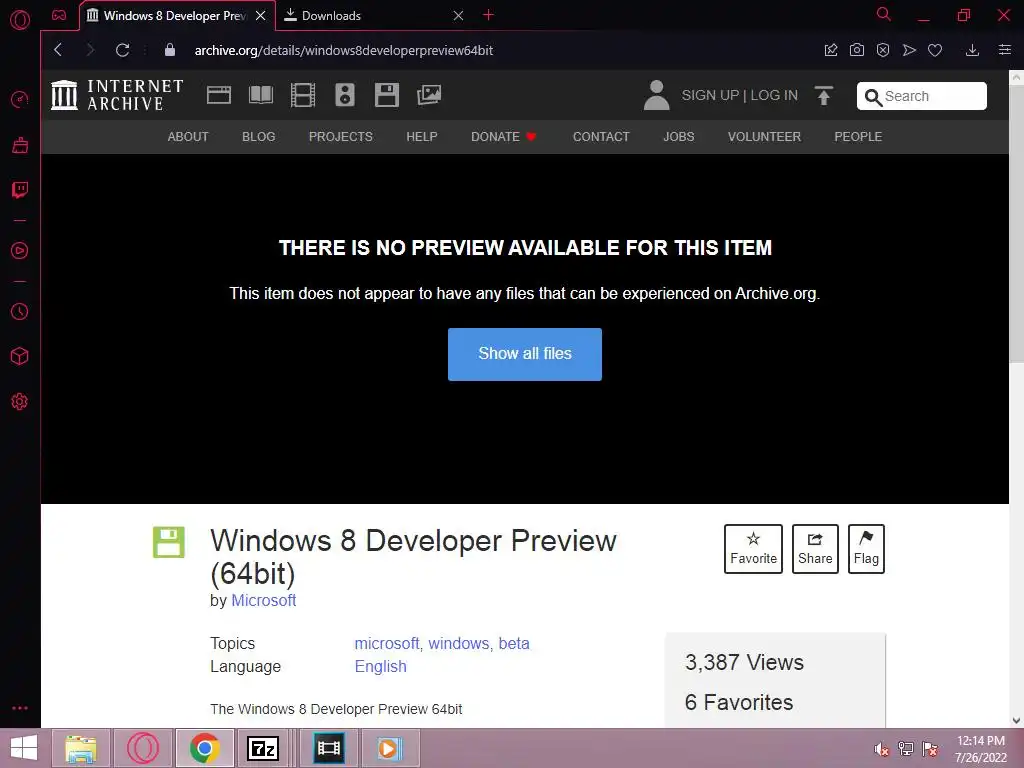Screen dimensions: 1024x768
Task: Click the Internet Archive logo
Action: pos(118,95)
